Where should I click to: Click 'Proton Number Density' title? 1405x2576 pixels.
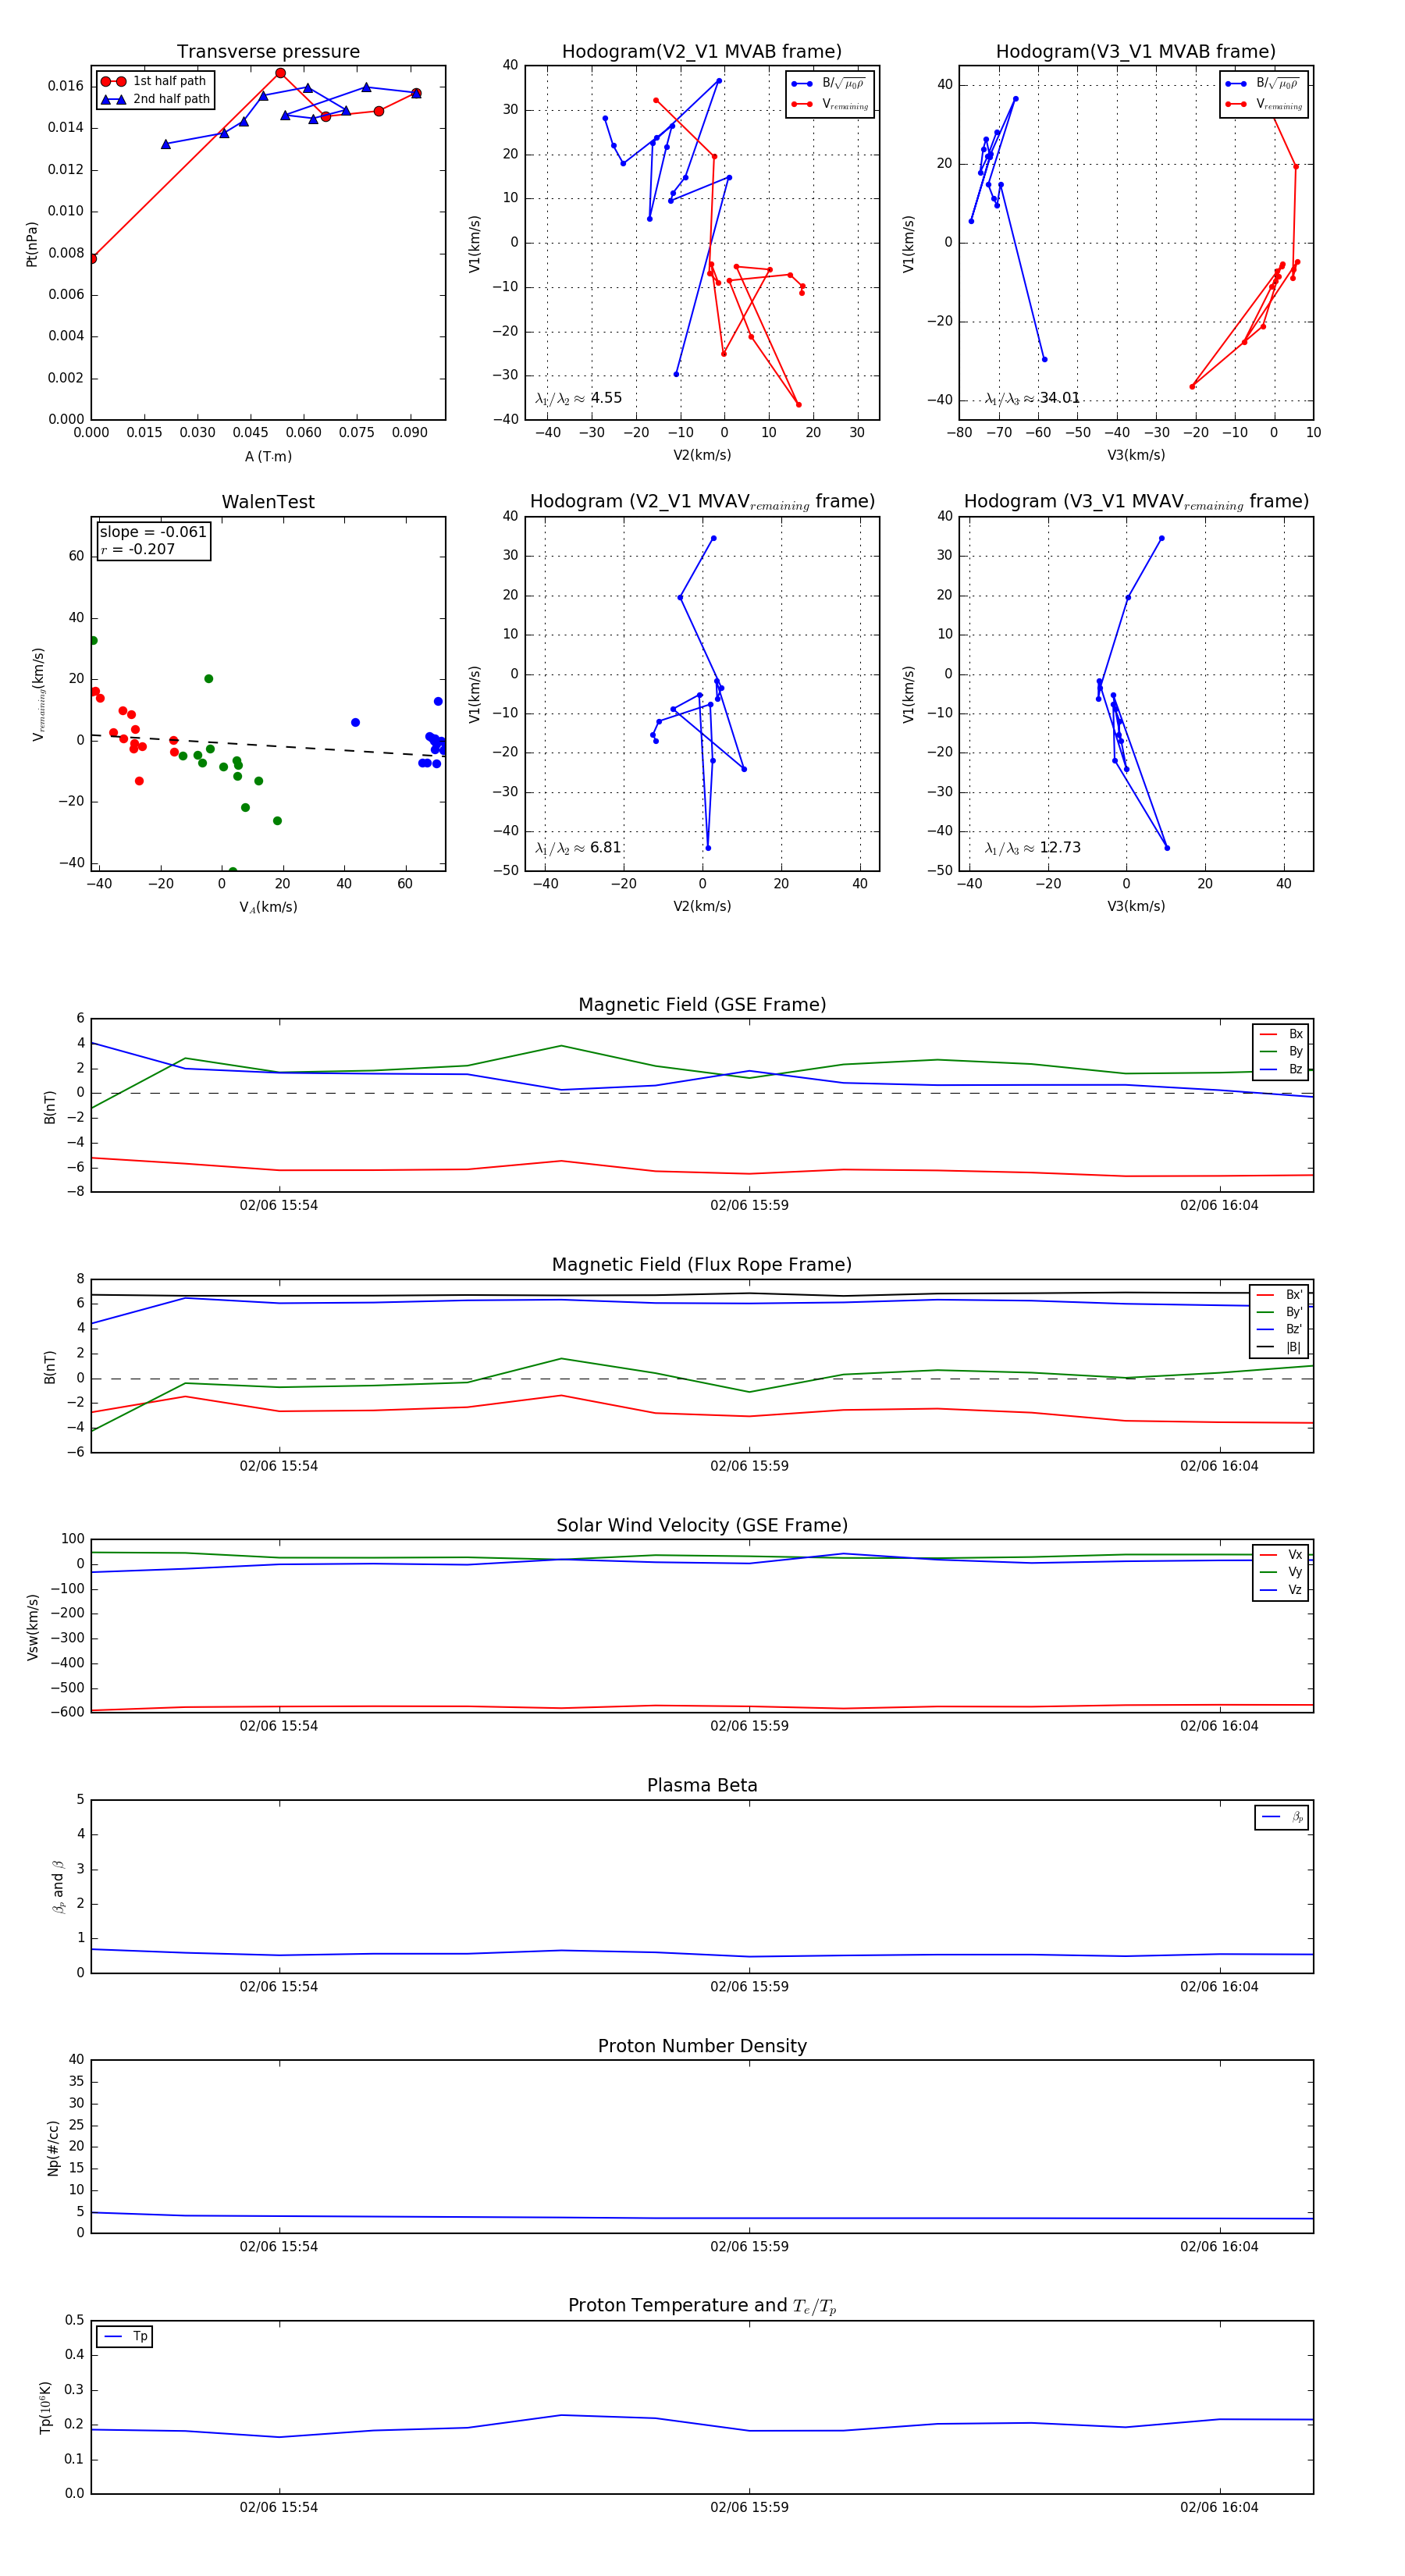[702, 2046]
